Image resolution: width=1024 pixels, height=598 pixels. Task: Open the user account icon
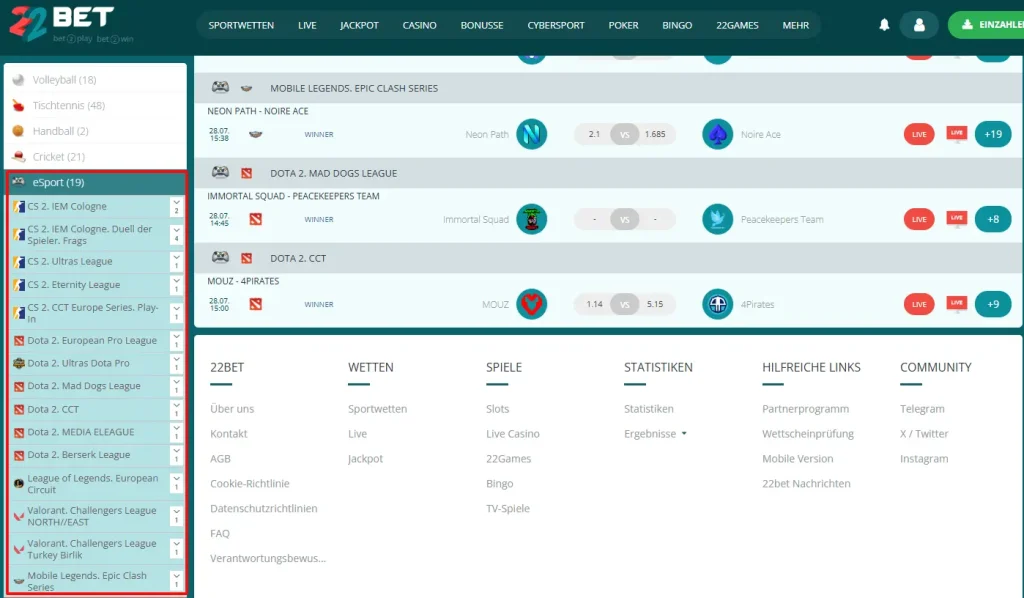[919, 25]
